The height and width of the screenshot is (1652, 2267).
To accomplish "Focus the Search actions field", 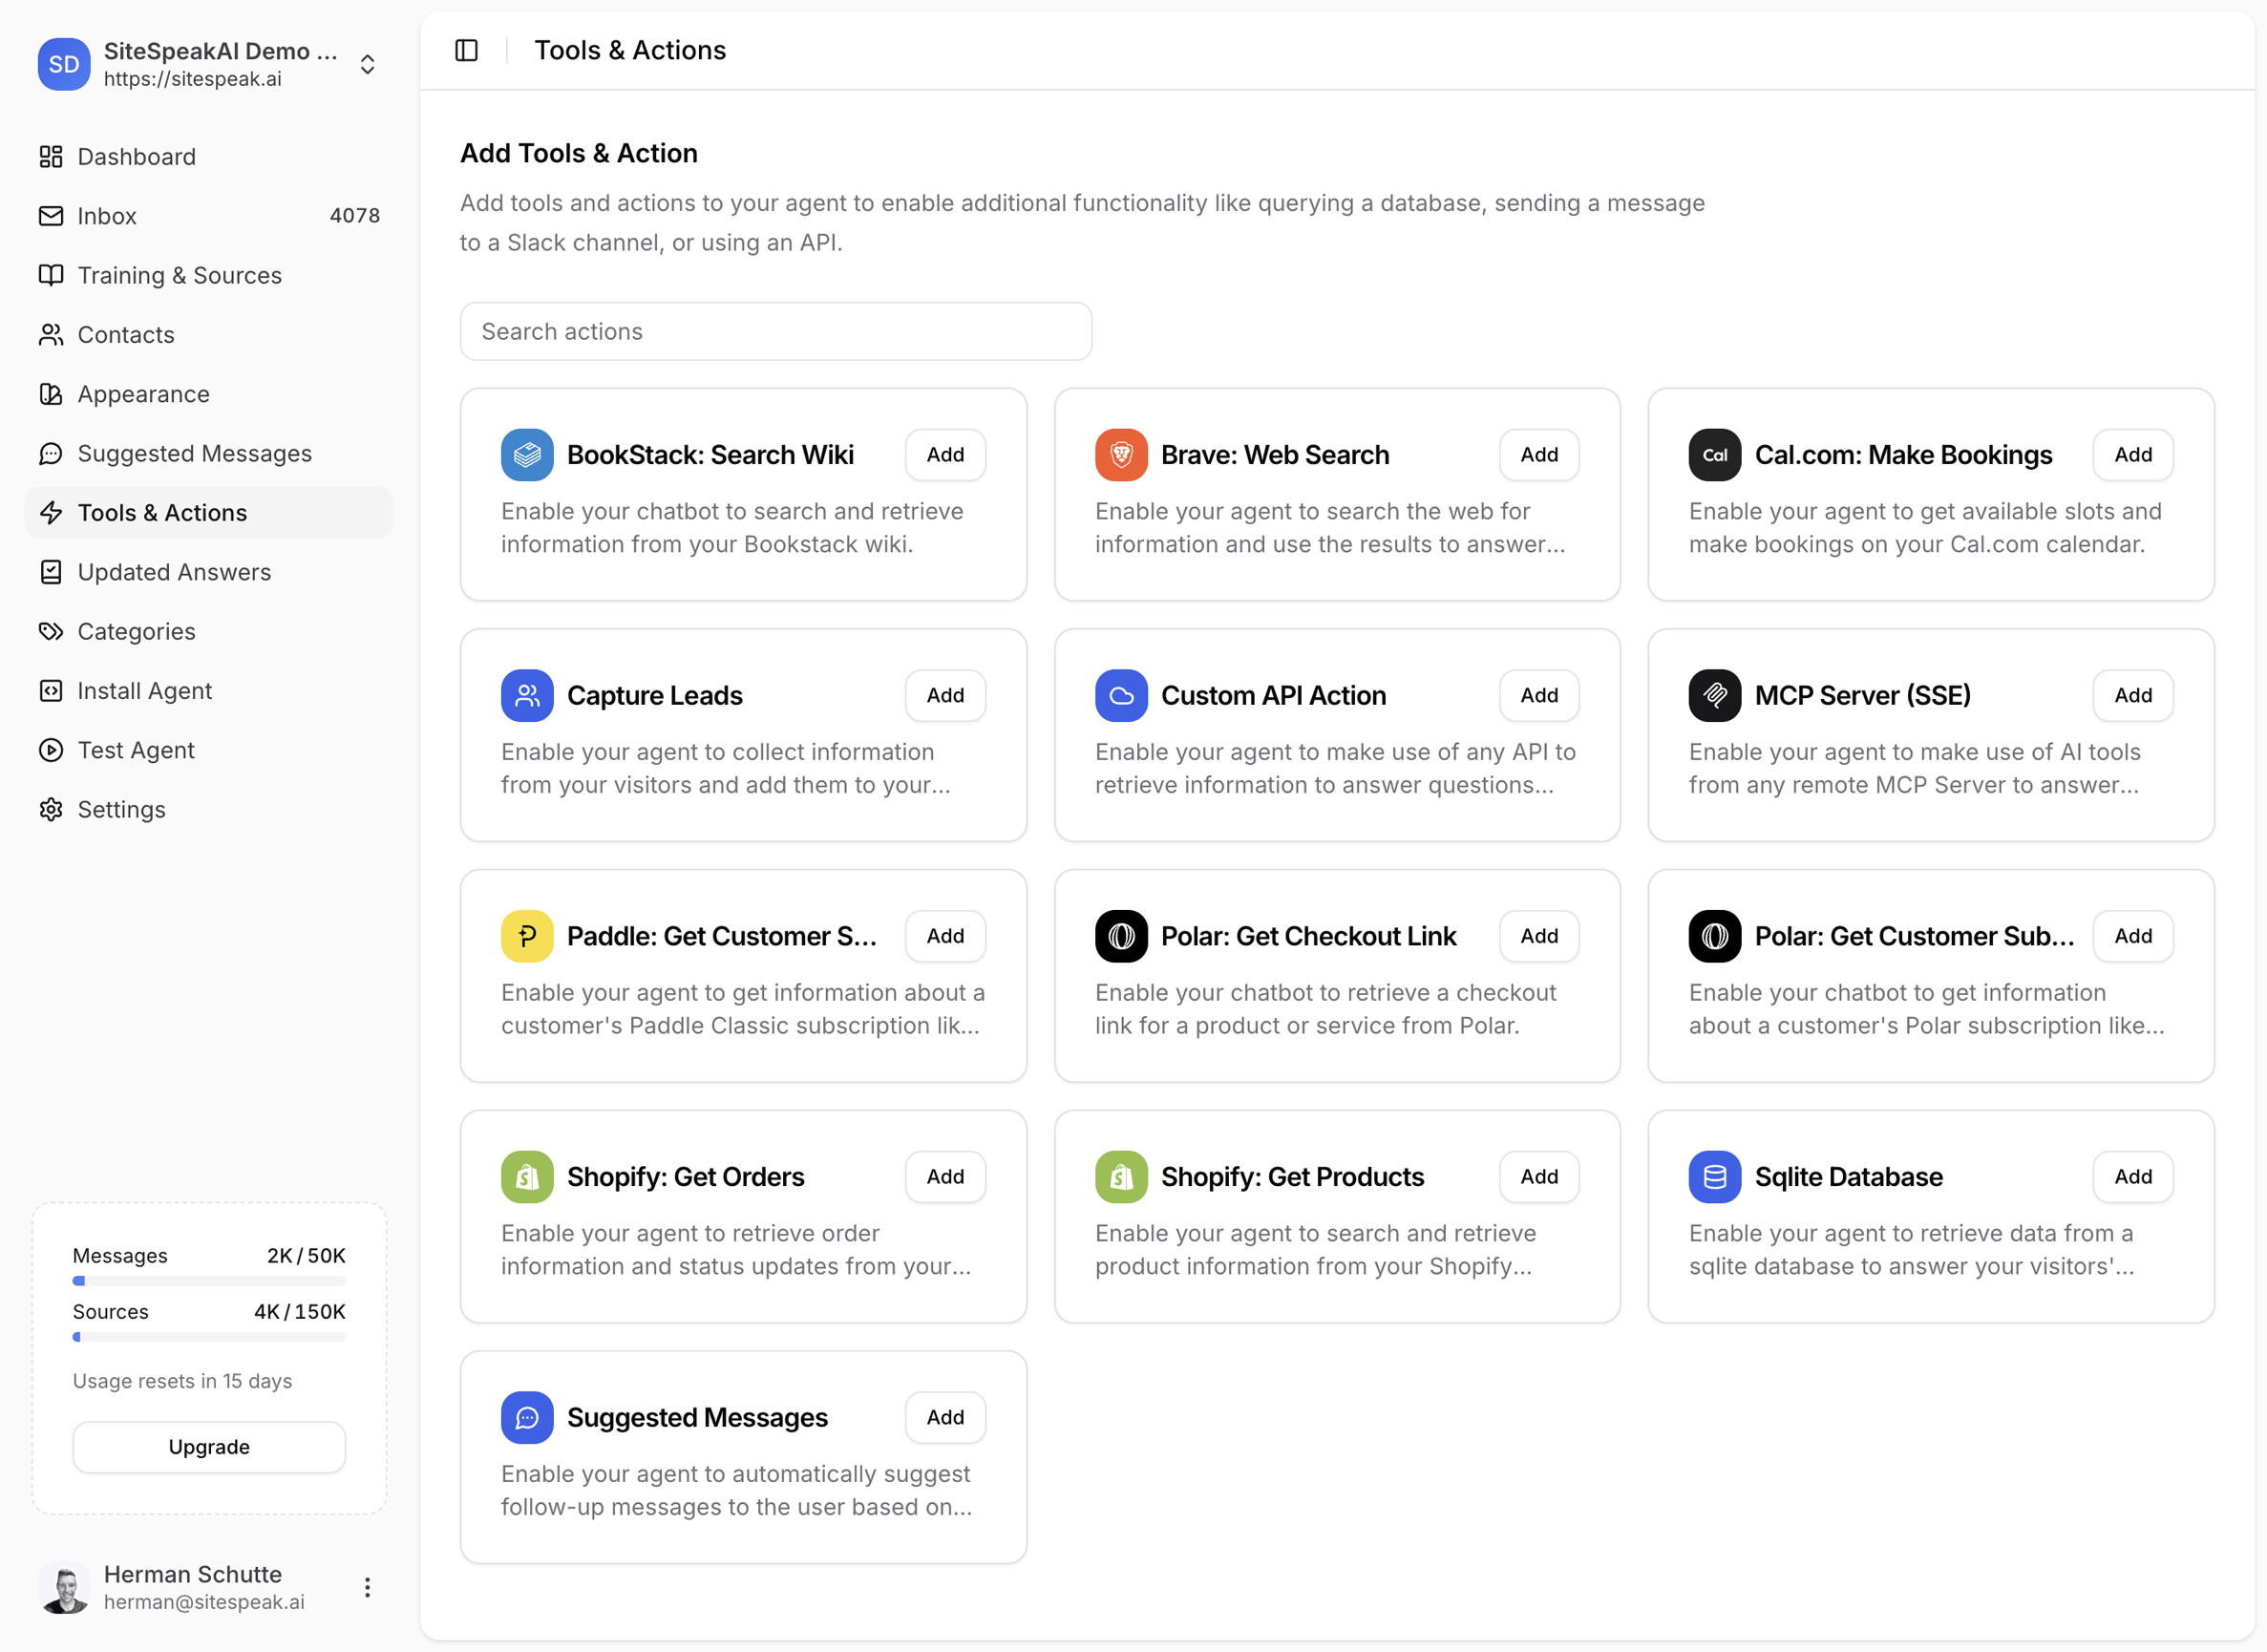I will click(x=775, y=331).
